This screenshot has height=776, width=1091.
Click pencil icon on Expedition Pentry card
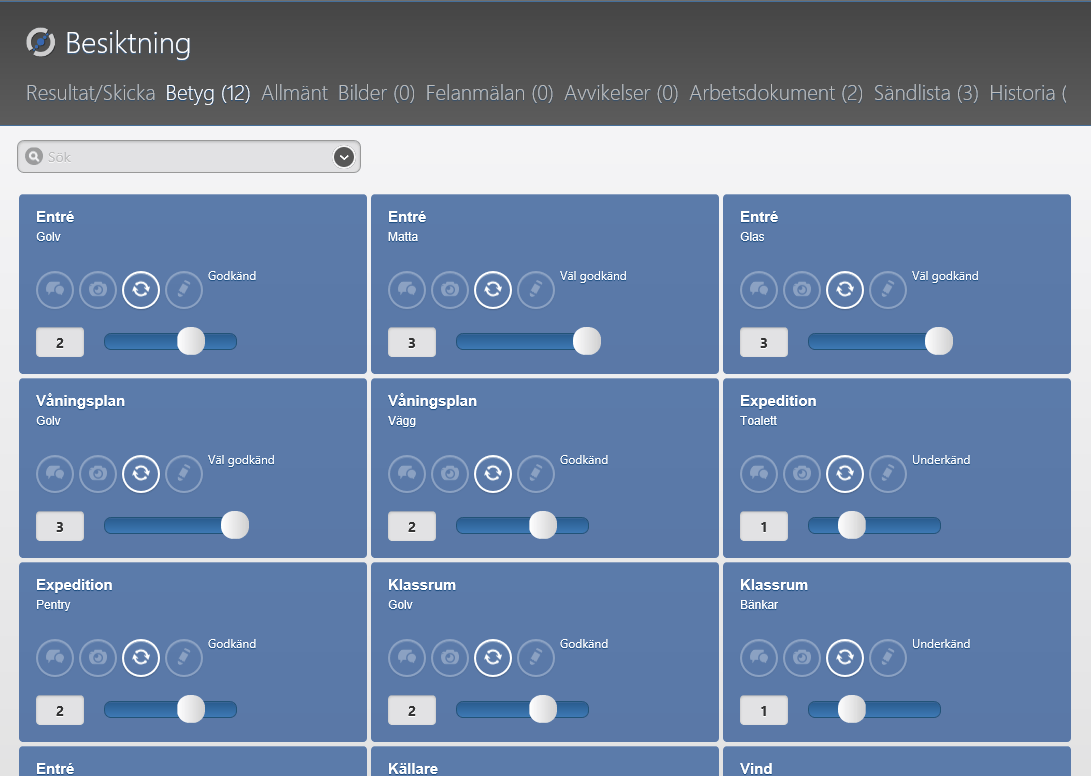184,658
